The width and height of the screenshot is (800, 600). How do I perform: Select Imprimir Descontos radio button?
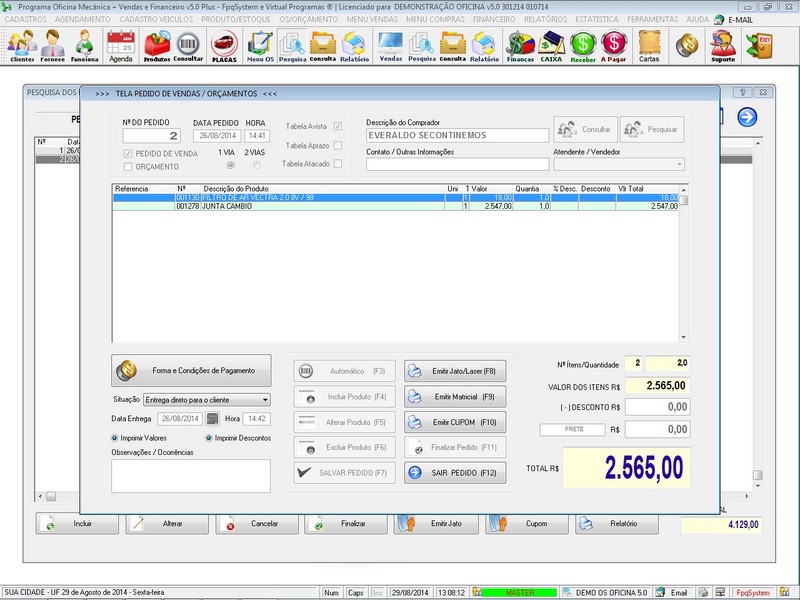coord(209,438)
